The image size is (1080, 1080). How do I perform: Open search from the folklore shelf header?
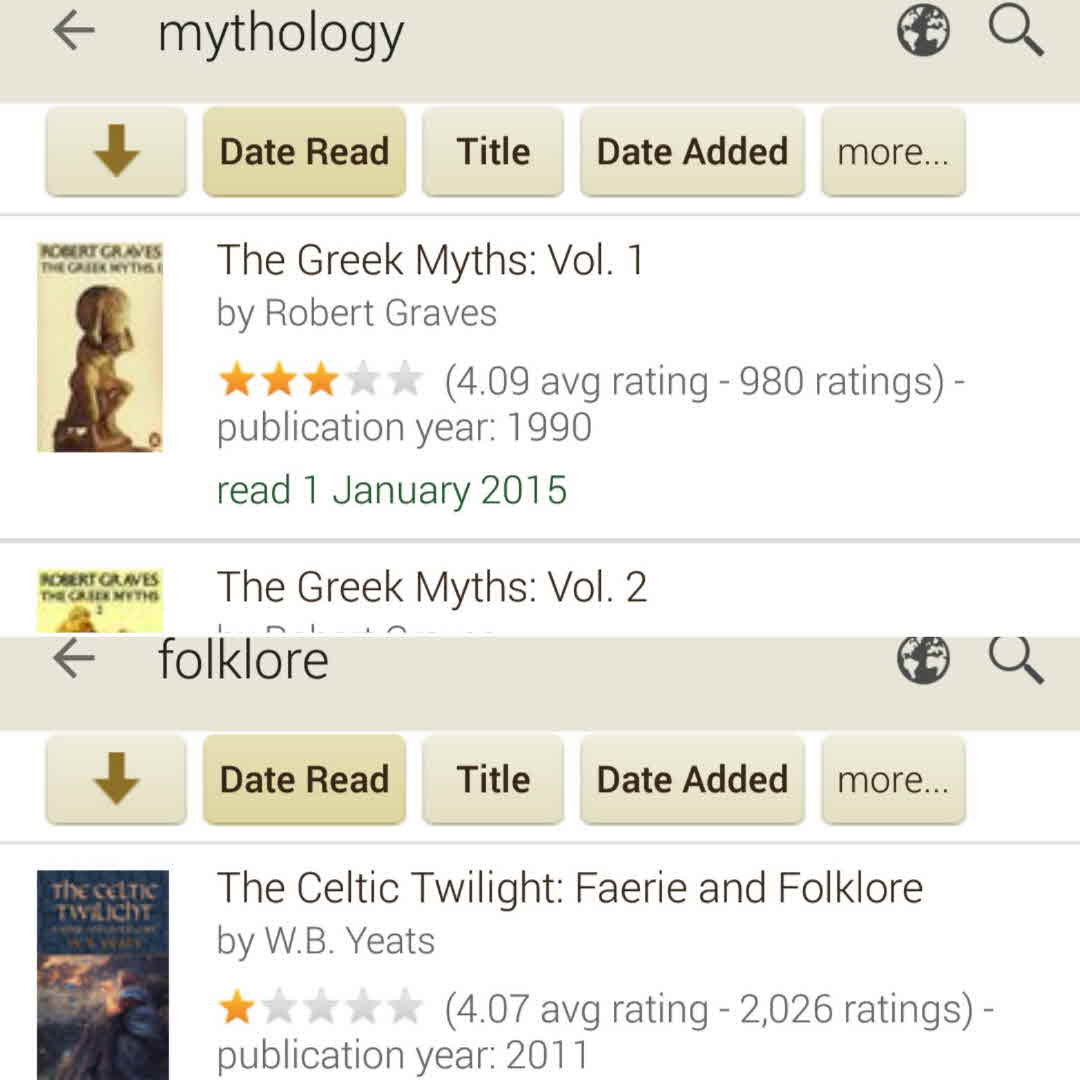point(1016,660)
